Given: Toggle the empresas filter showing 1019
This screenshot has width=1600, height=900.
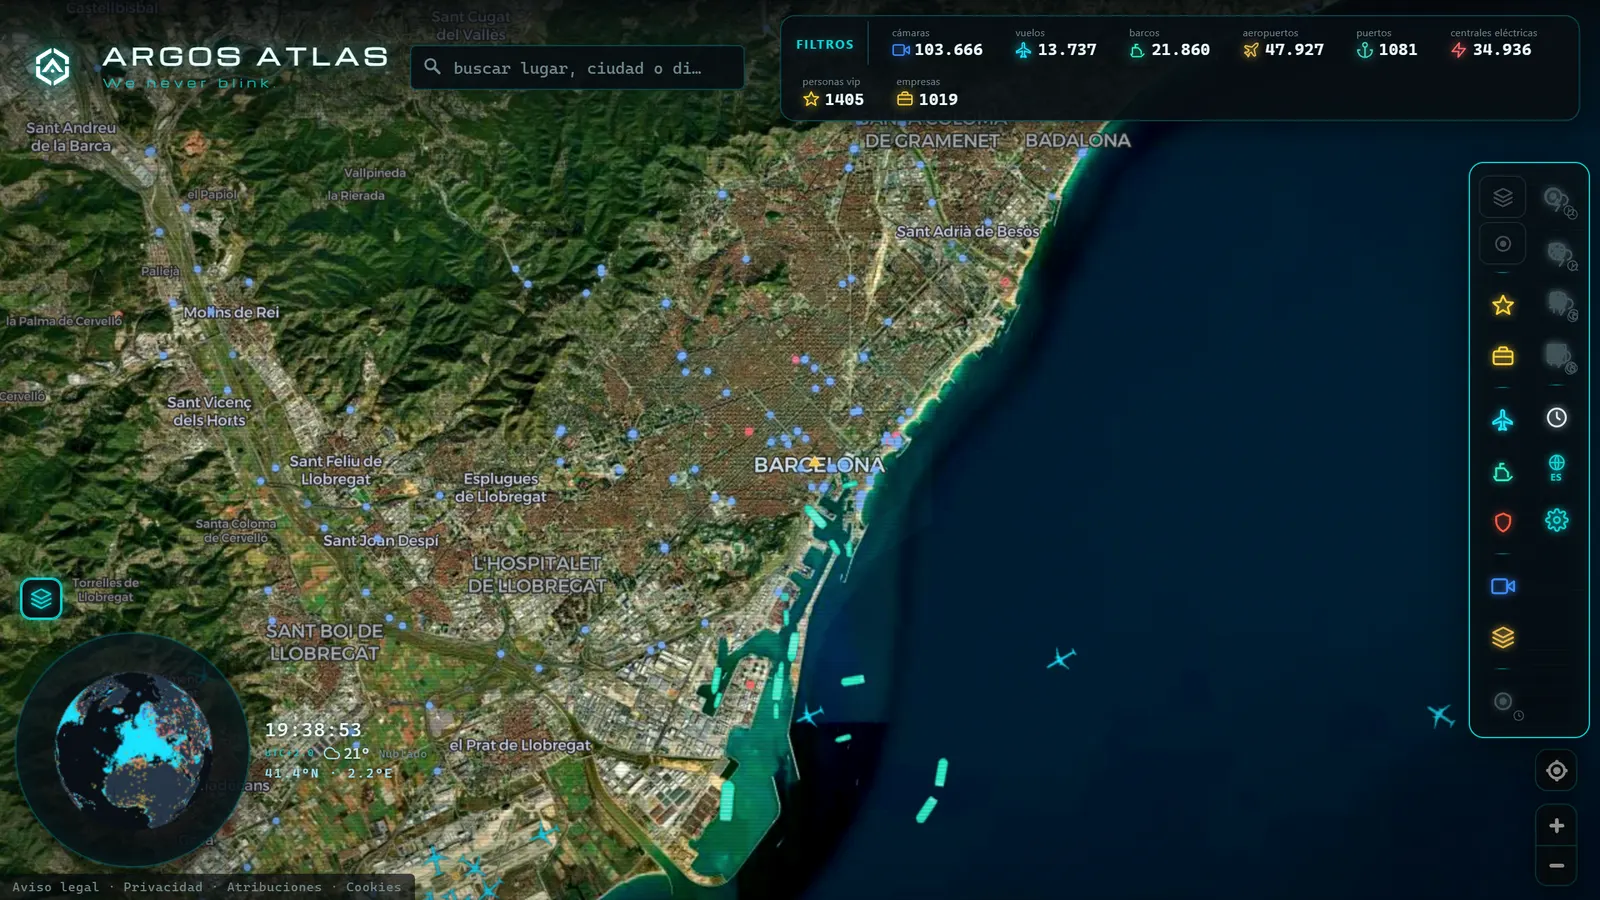Looking at the screenshot, I should (x=927, y=93).
